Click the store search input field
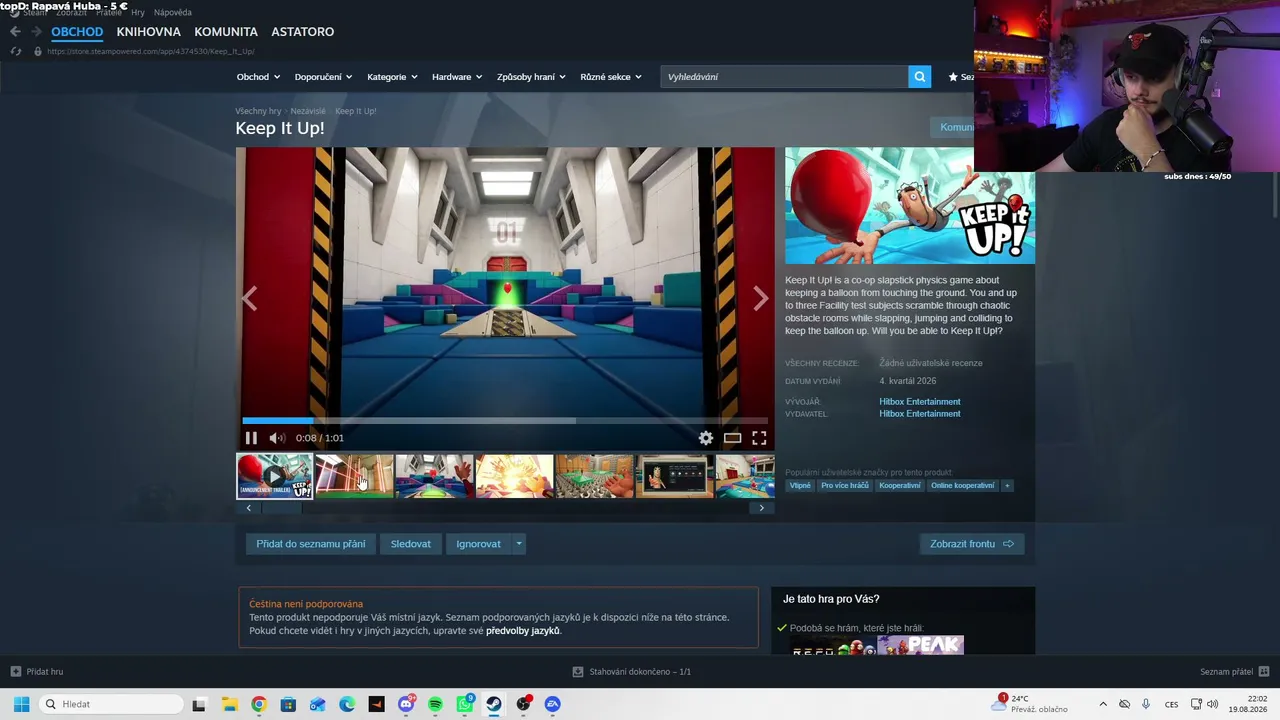 [784, 77]
